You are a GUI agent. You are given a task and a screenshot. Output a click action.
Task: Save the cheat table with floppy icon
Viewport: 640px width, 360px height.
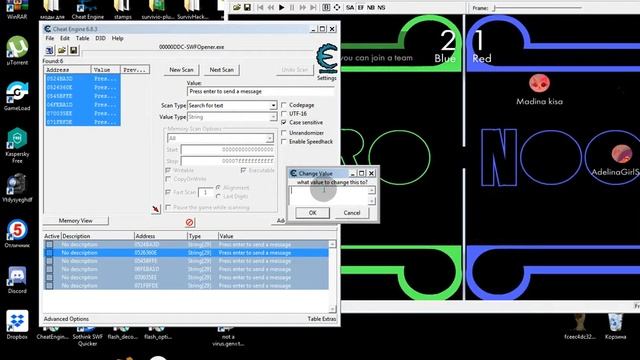[73, 50]
